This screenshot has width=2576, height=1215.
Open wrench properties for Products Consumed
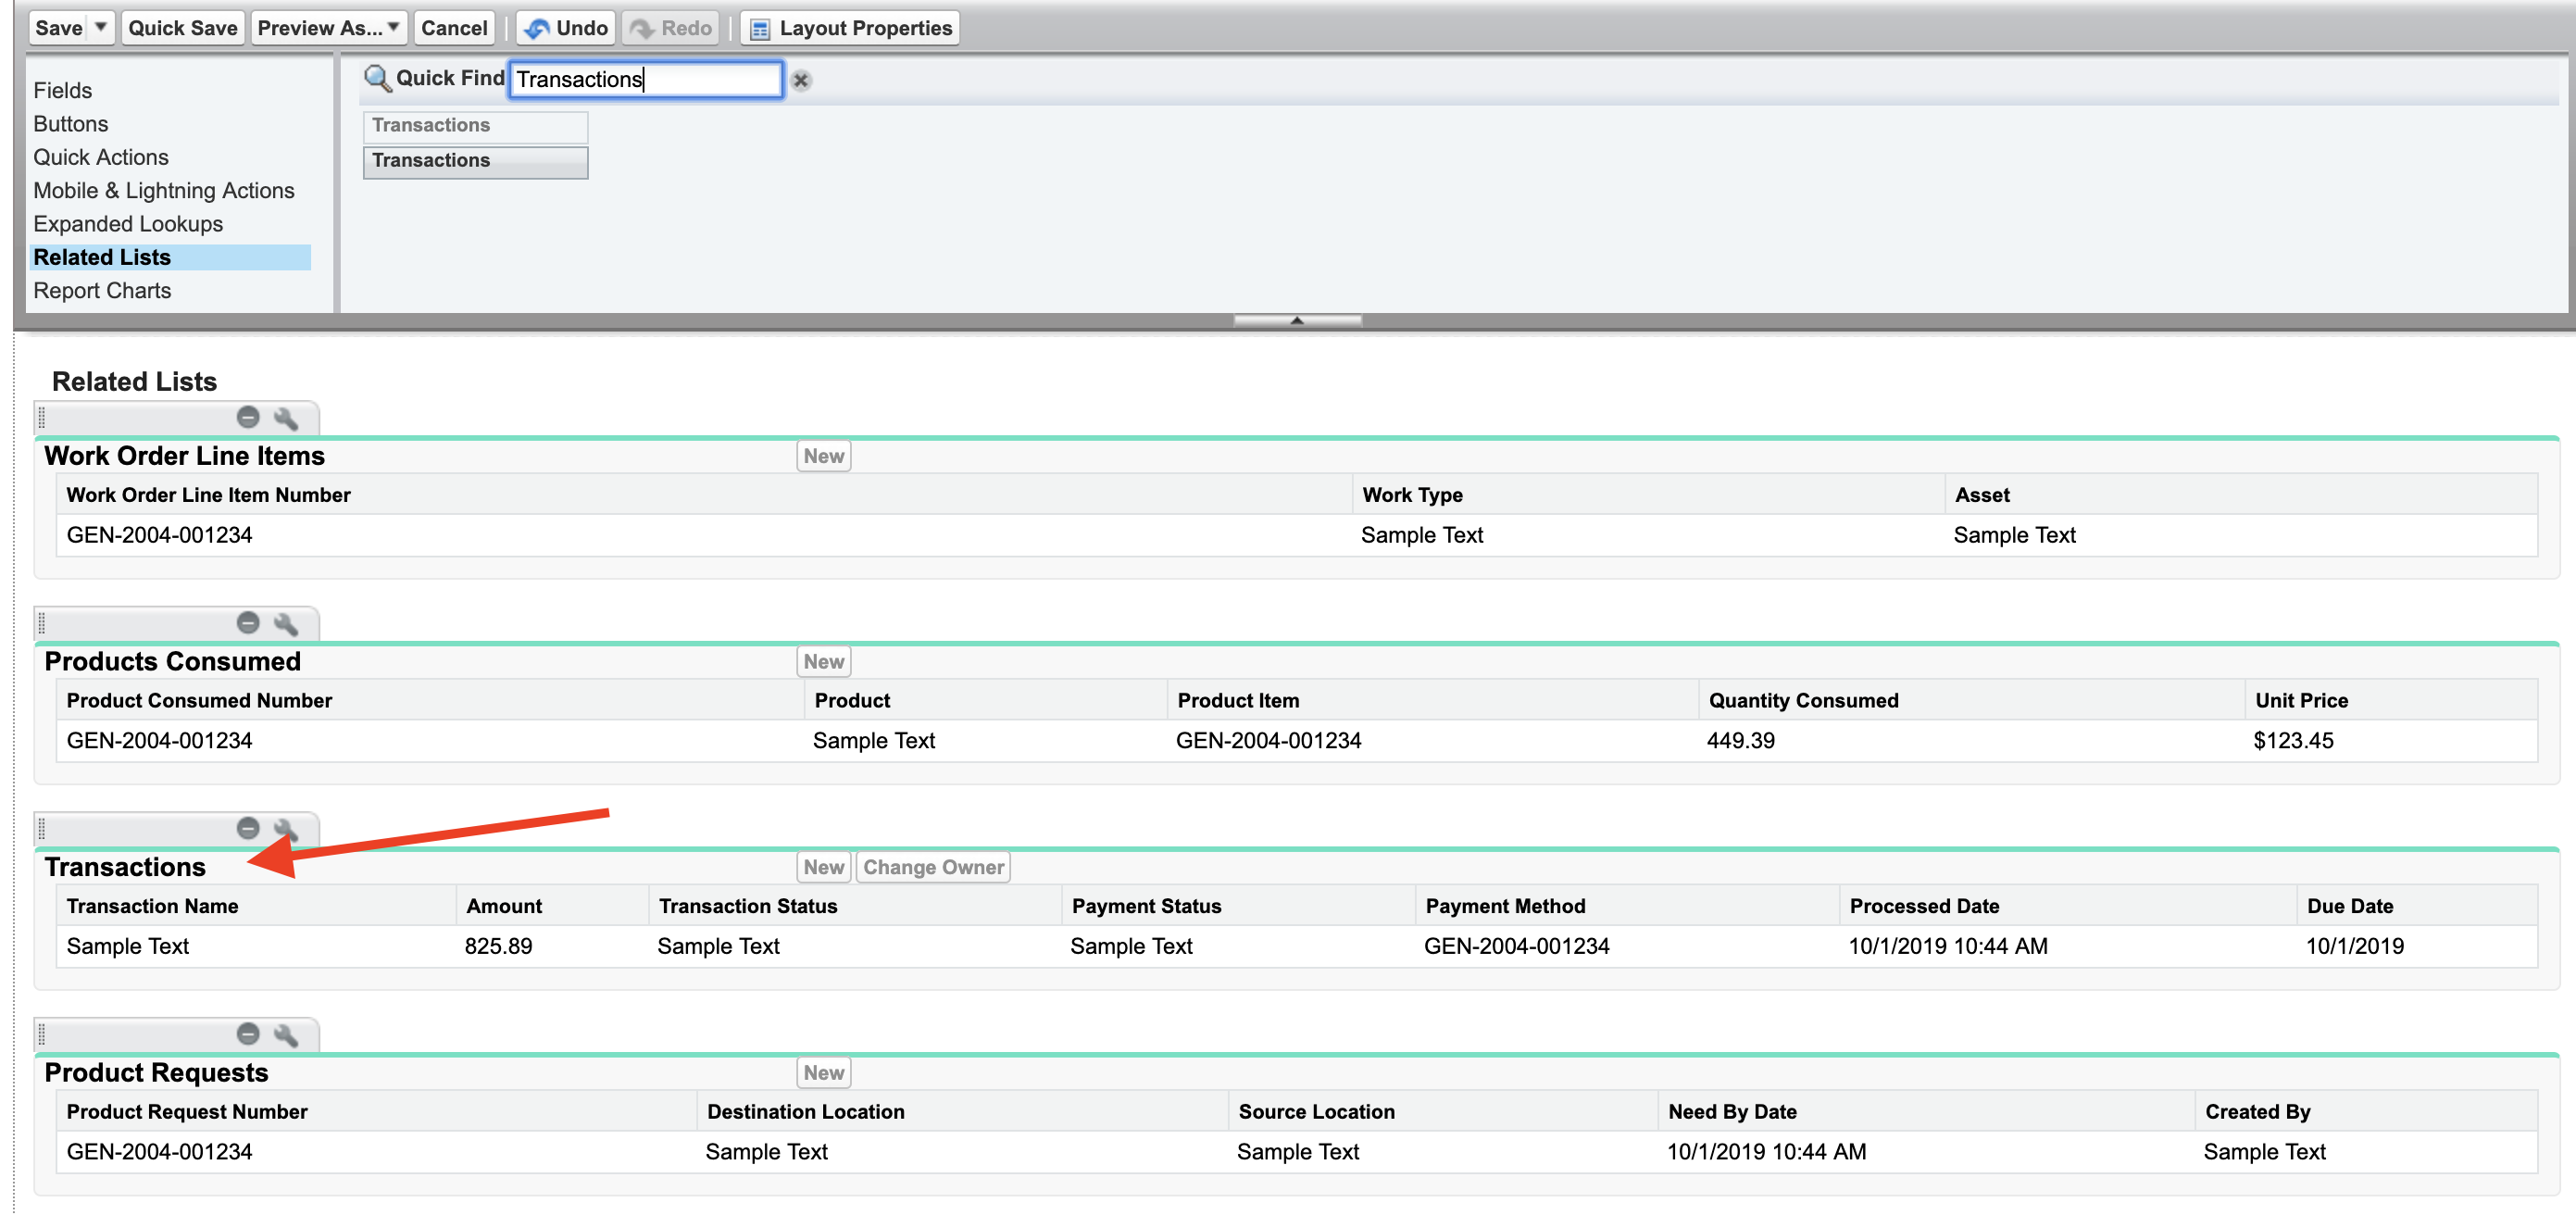286,624
